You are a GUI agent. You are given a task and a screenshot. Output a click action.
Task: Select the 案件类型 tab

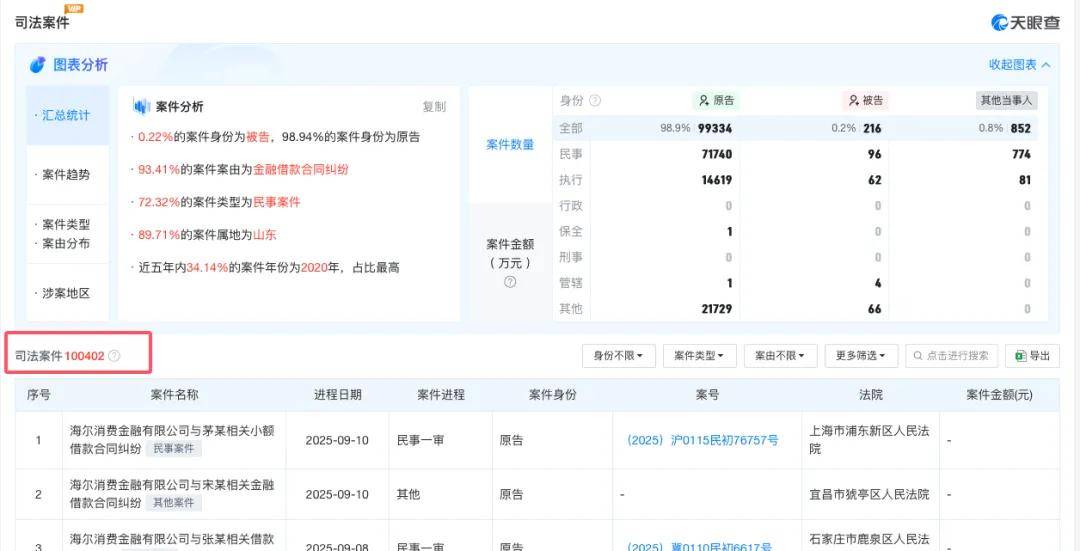point(66,225)
